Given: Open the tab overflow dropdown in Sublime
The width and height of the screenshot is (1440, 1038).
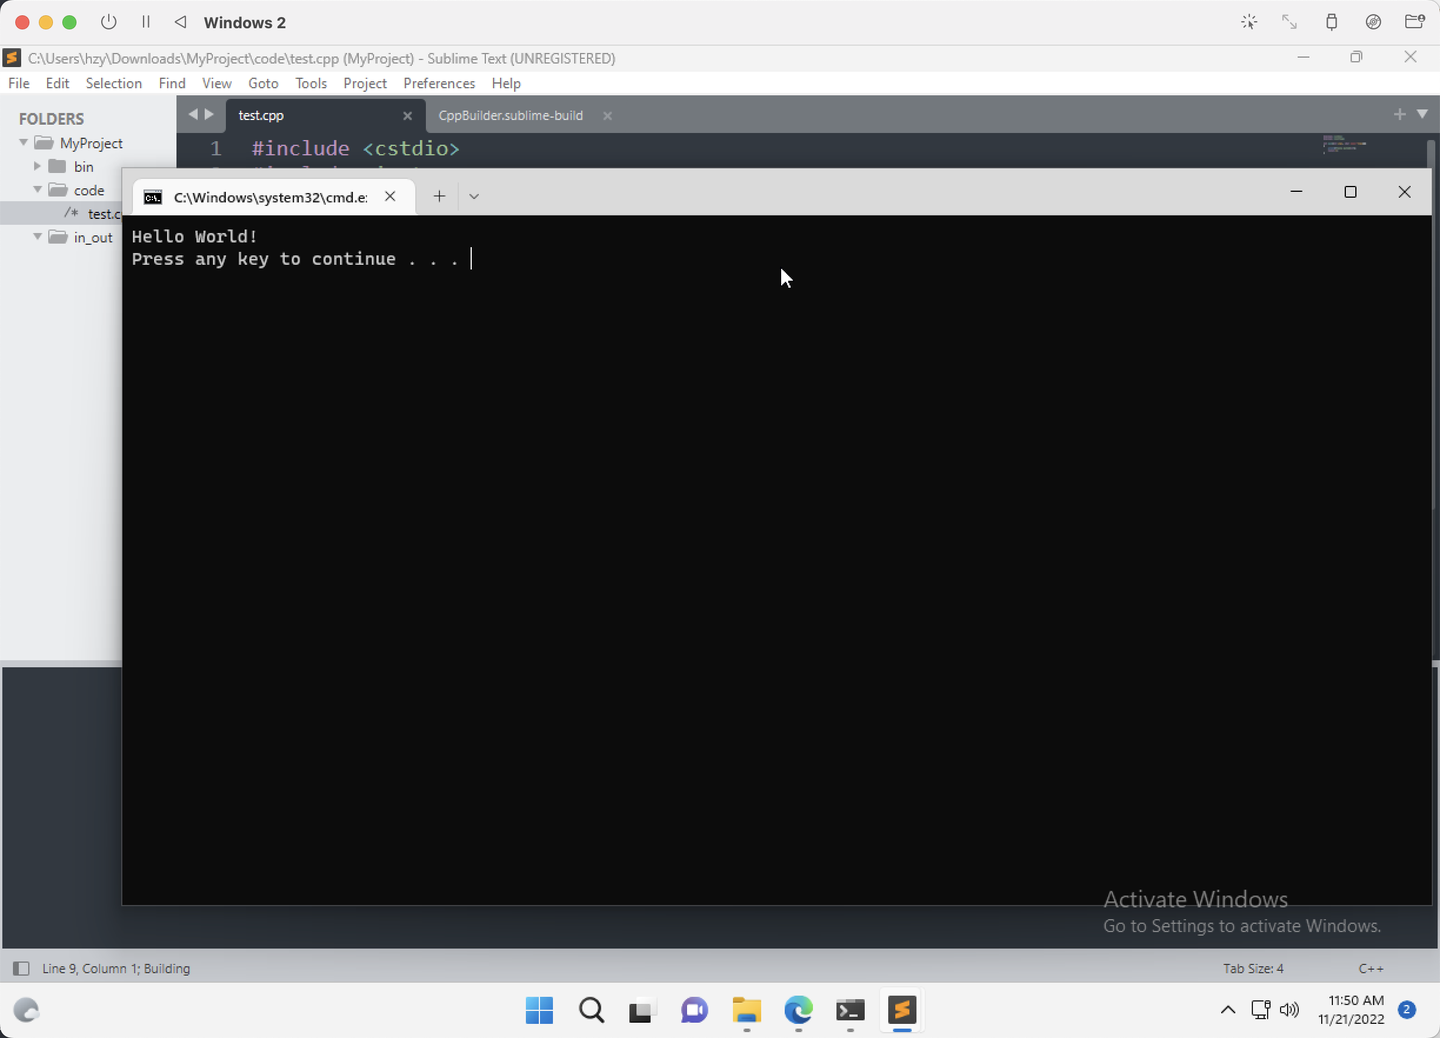Looking at the screenshot, I should click(x=1422, y=114).
